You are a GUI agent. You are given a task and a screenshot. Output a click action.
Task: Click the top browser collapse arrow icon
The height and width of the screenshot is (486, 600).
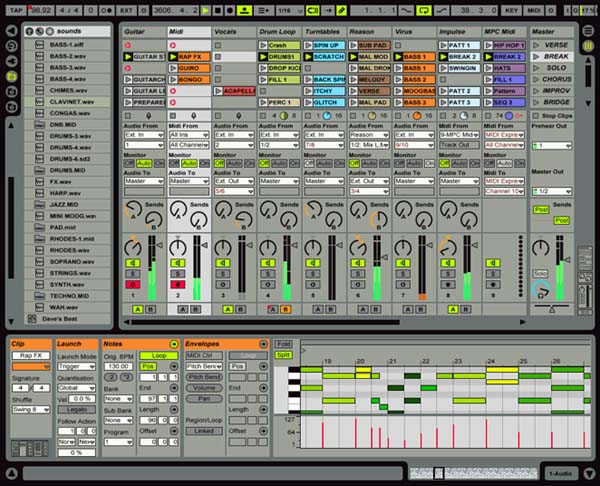12,31
